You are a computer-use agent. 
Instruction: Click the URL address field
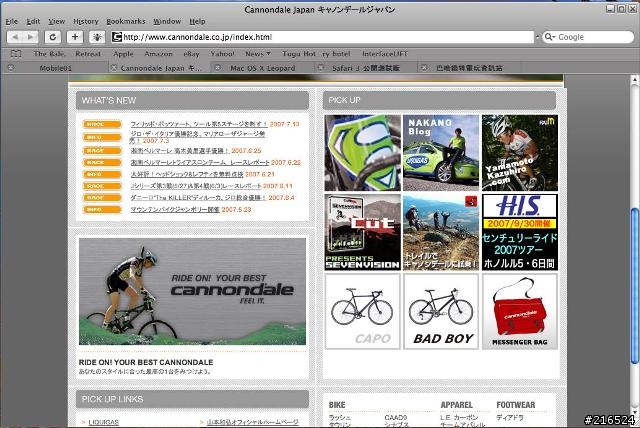click(322, 37)
